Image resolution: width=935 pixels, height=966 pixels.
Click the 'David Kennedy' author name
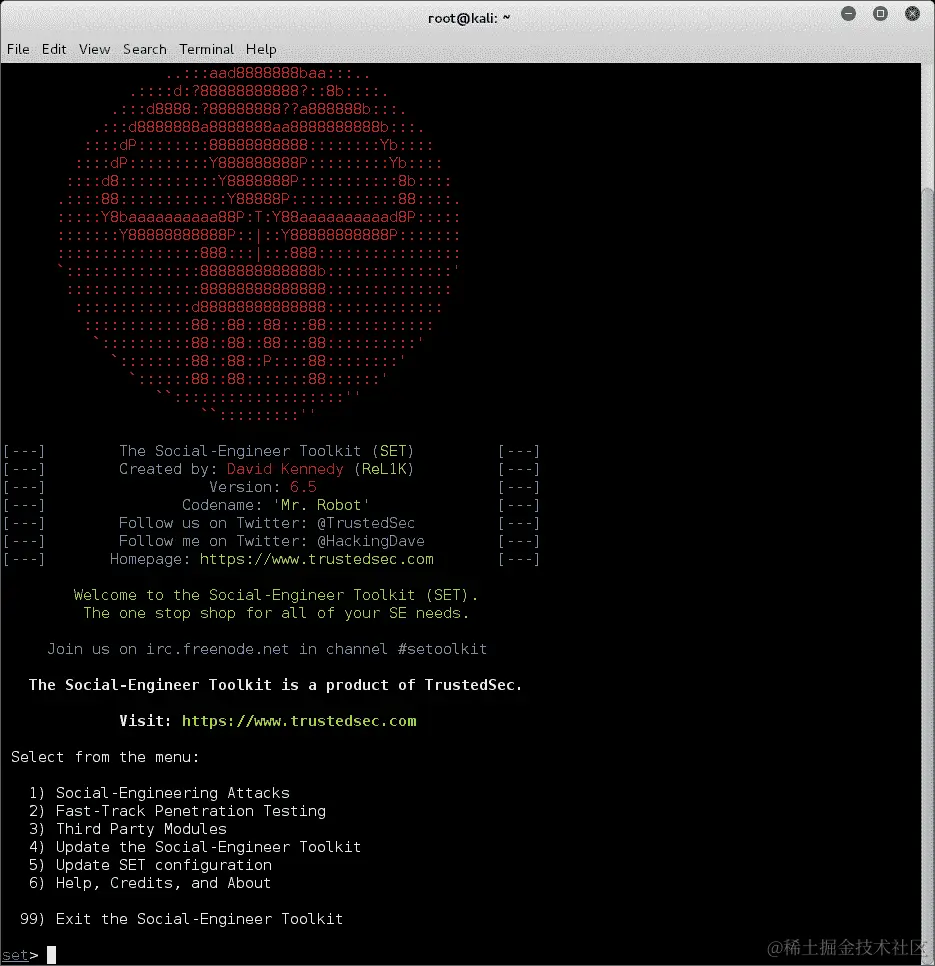pyautogui.click(x=285, y=469)
